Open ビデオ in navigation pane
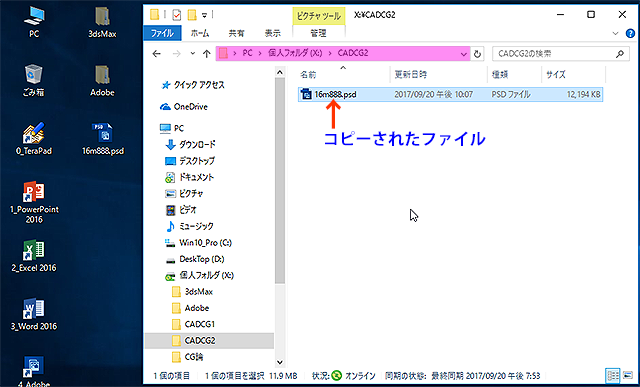This screenshot has width=640, height=387. coord(181,210)
